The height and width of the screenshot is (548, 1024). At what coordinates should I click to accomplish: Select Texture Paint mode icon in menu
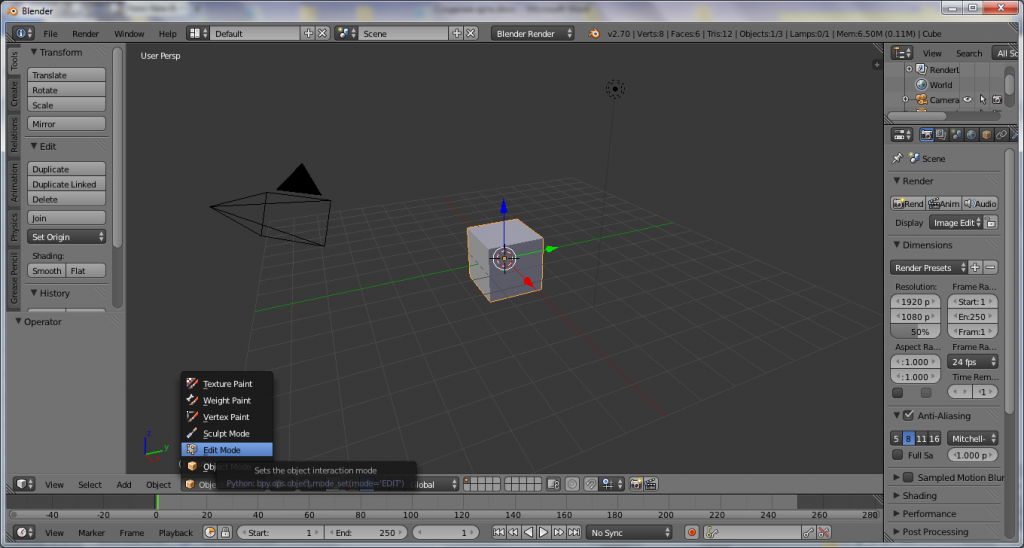(192, 383)
